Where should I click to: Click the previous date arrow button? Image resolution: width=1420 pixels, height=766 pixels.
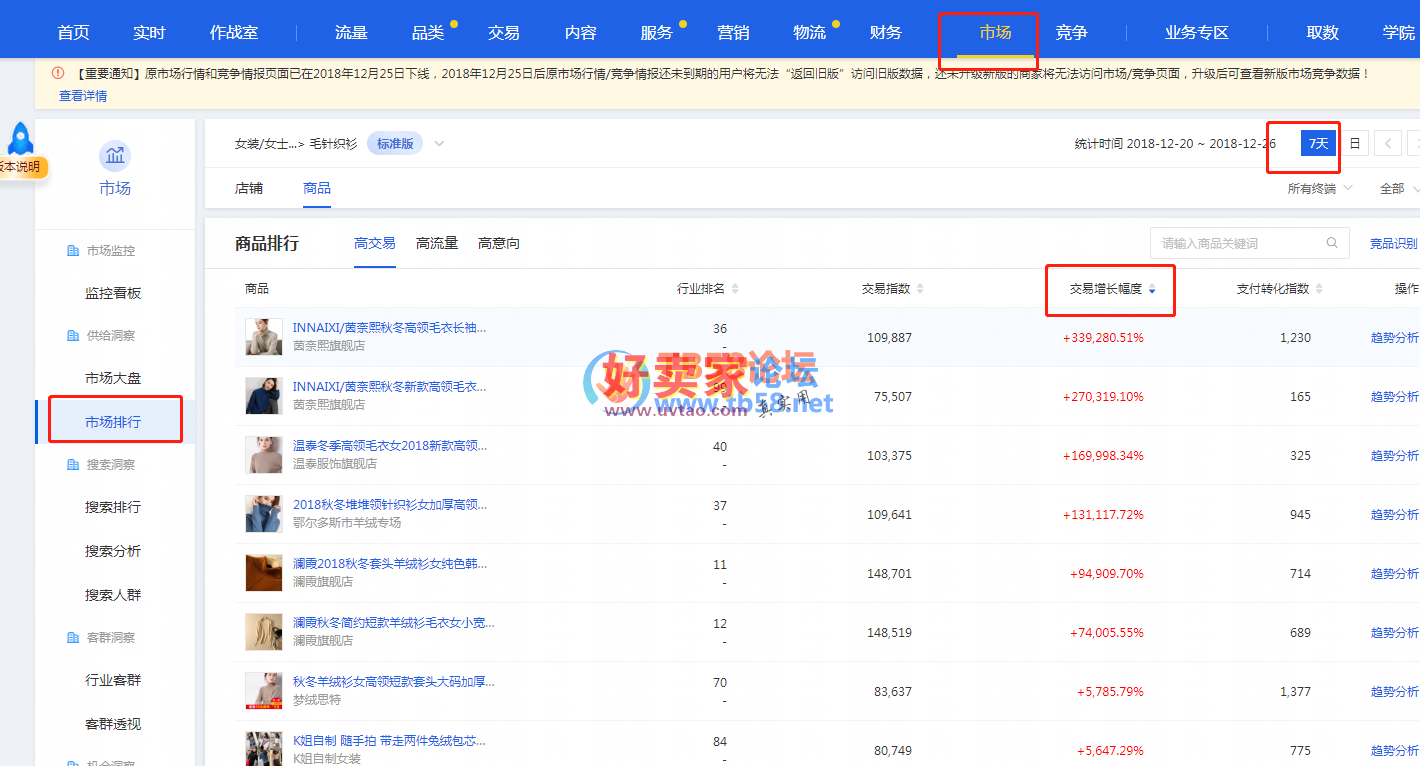point(1387,144)
